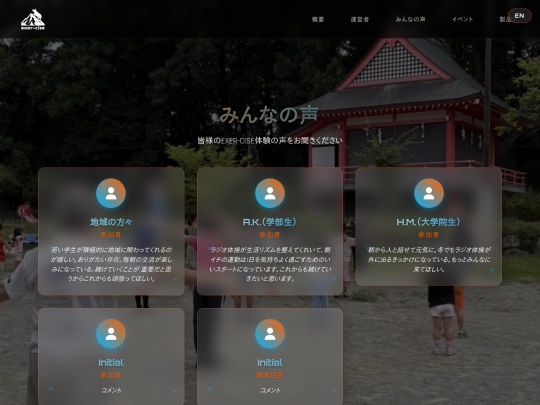Click the testimonial text starting ラジオ体操が生活リズム

270,264
